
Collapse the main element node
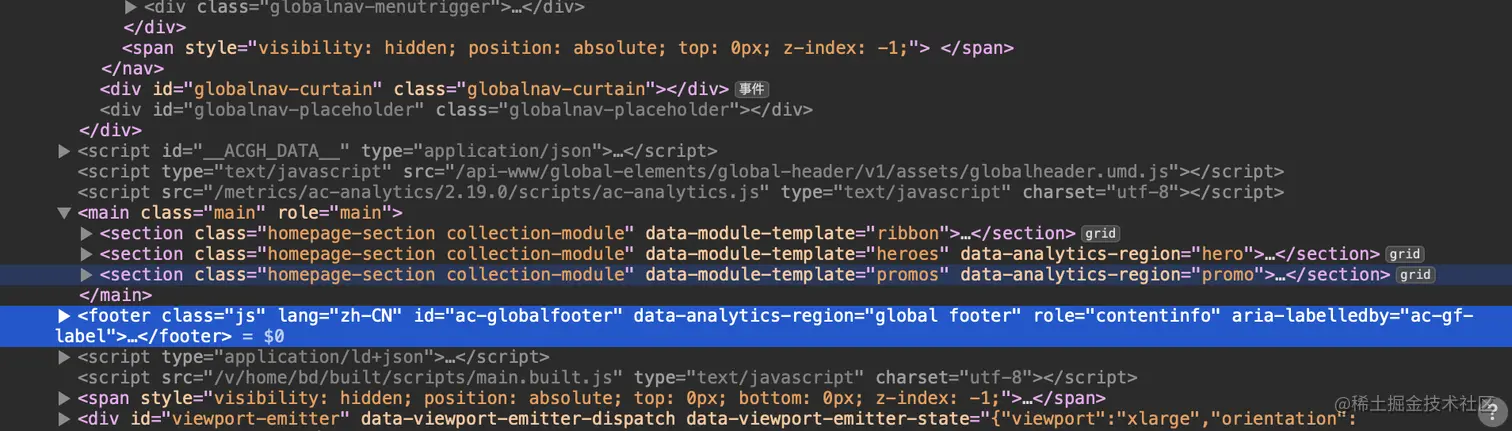[x=65, y=213]
